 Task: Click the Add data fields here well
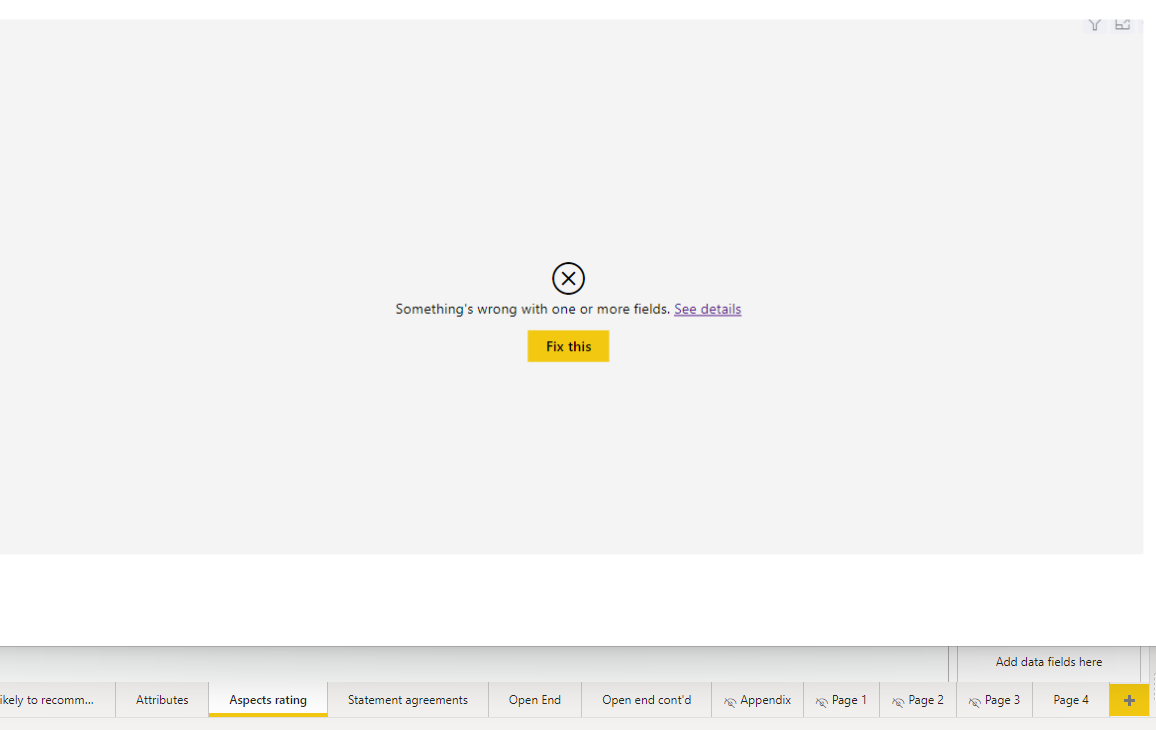(1048, 662)
